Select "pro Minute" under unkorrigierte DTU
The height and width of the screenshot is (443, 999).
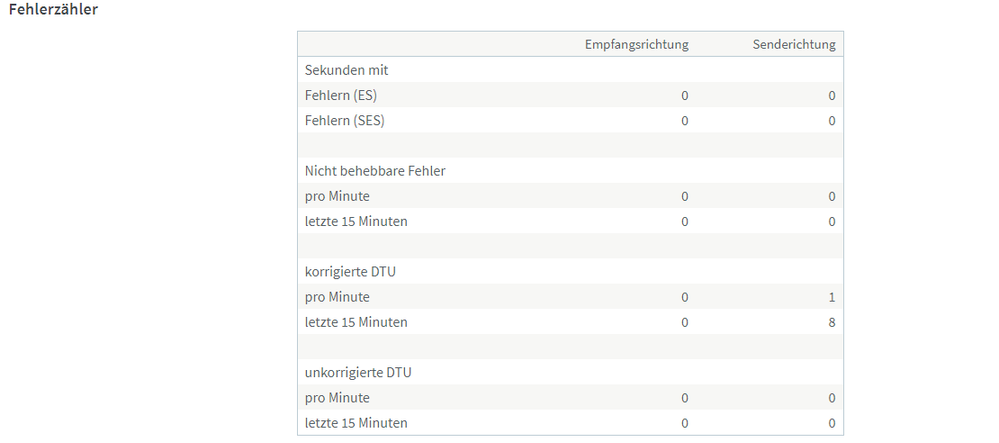[337, 398]
